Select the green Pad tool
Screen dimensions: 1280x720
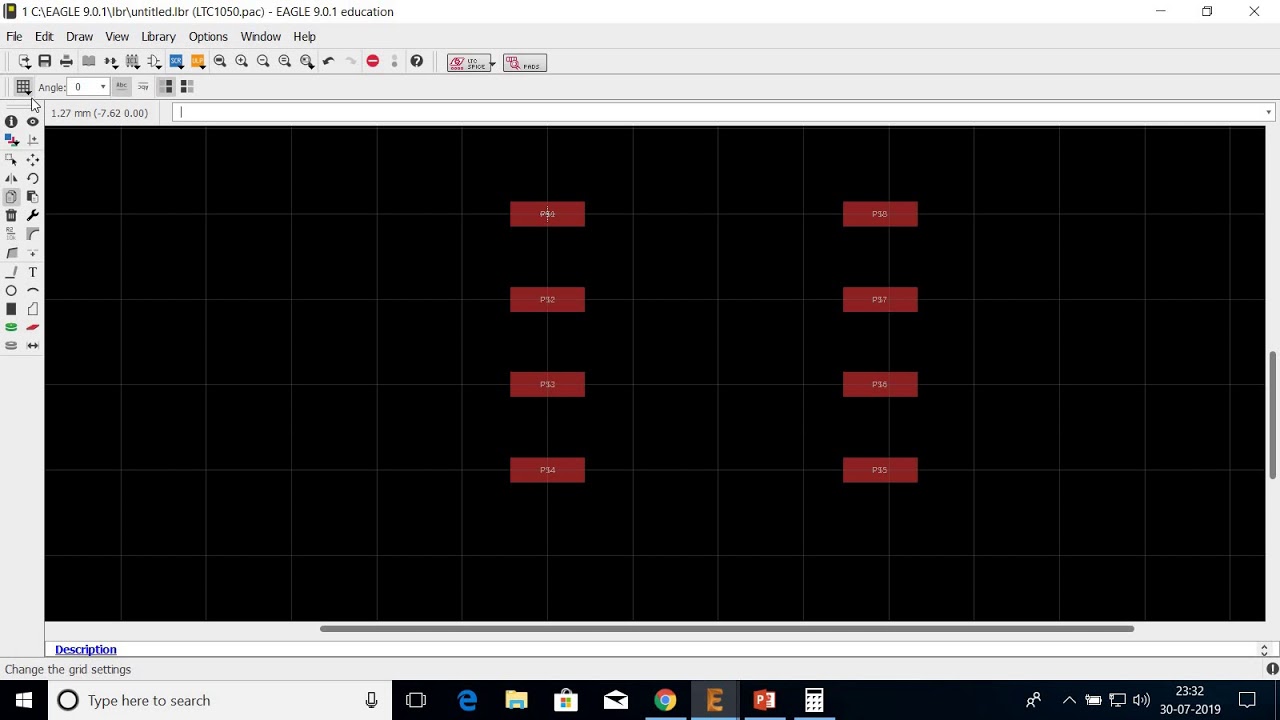click(x=11, y=327)
